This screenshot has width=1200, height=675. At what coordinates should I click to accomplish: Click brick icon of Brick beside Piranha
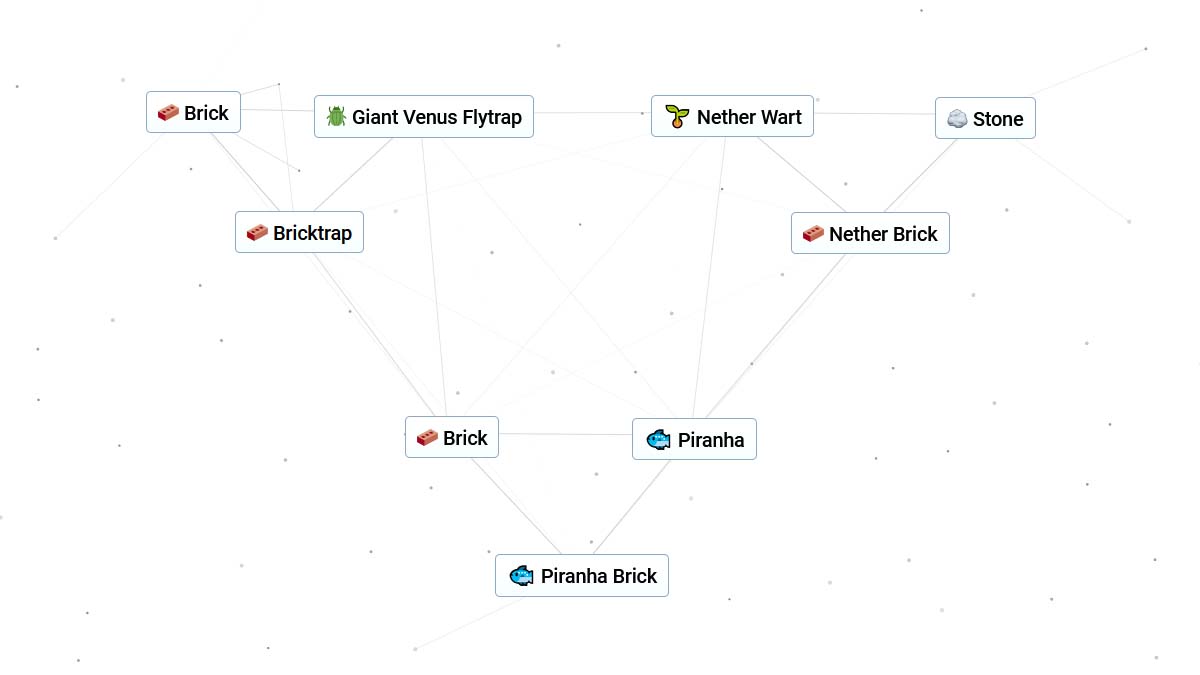(x=427, y=438)
